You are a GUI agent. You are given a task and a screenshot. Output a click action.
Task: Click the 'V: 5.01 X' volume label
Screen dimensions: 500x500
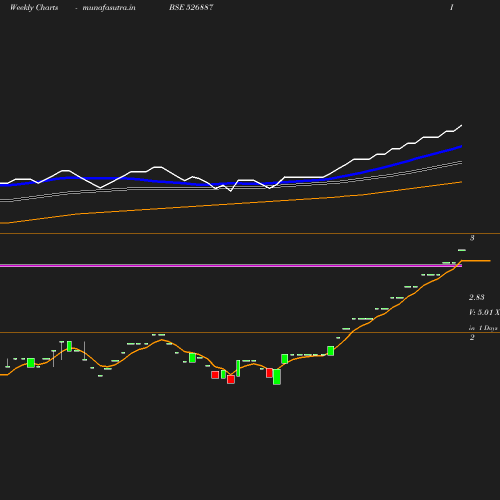[x=484, y=312]
